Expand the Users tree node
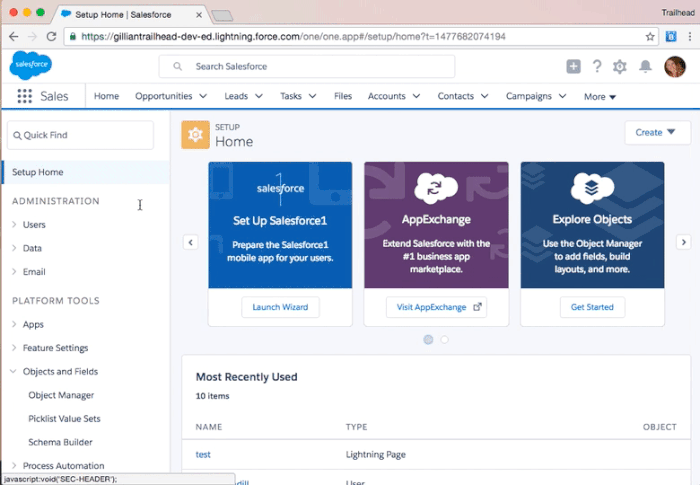 click(14, 224)
